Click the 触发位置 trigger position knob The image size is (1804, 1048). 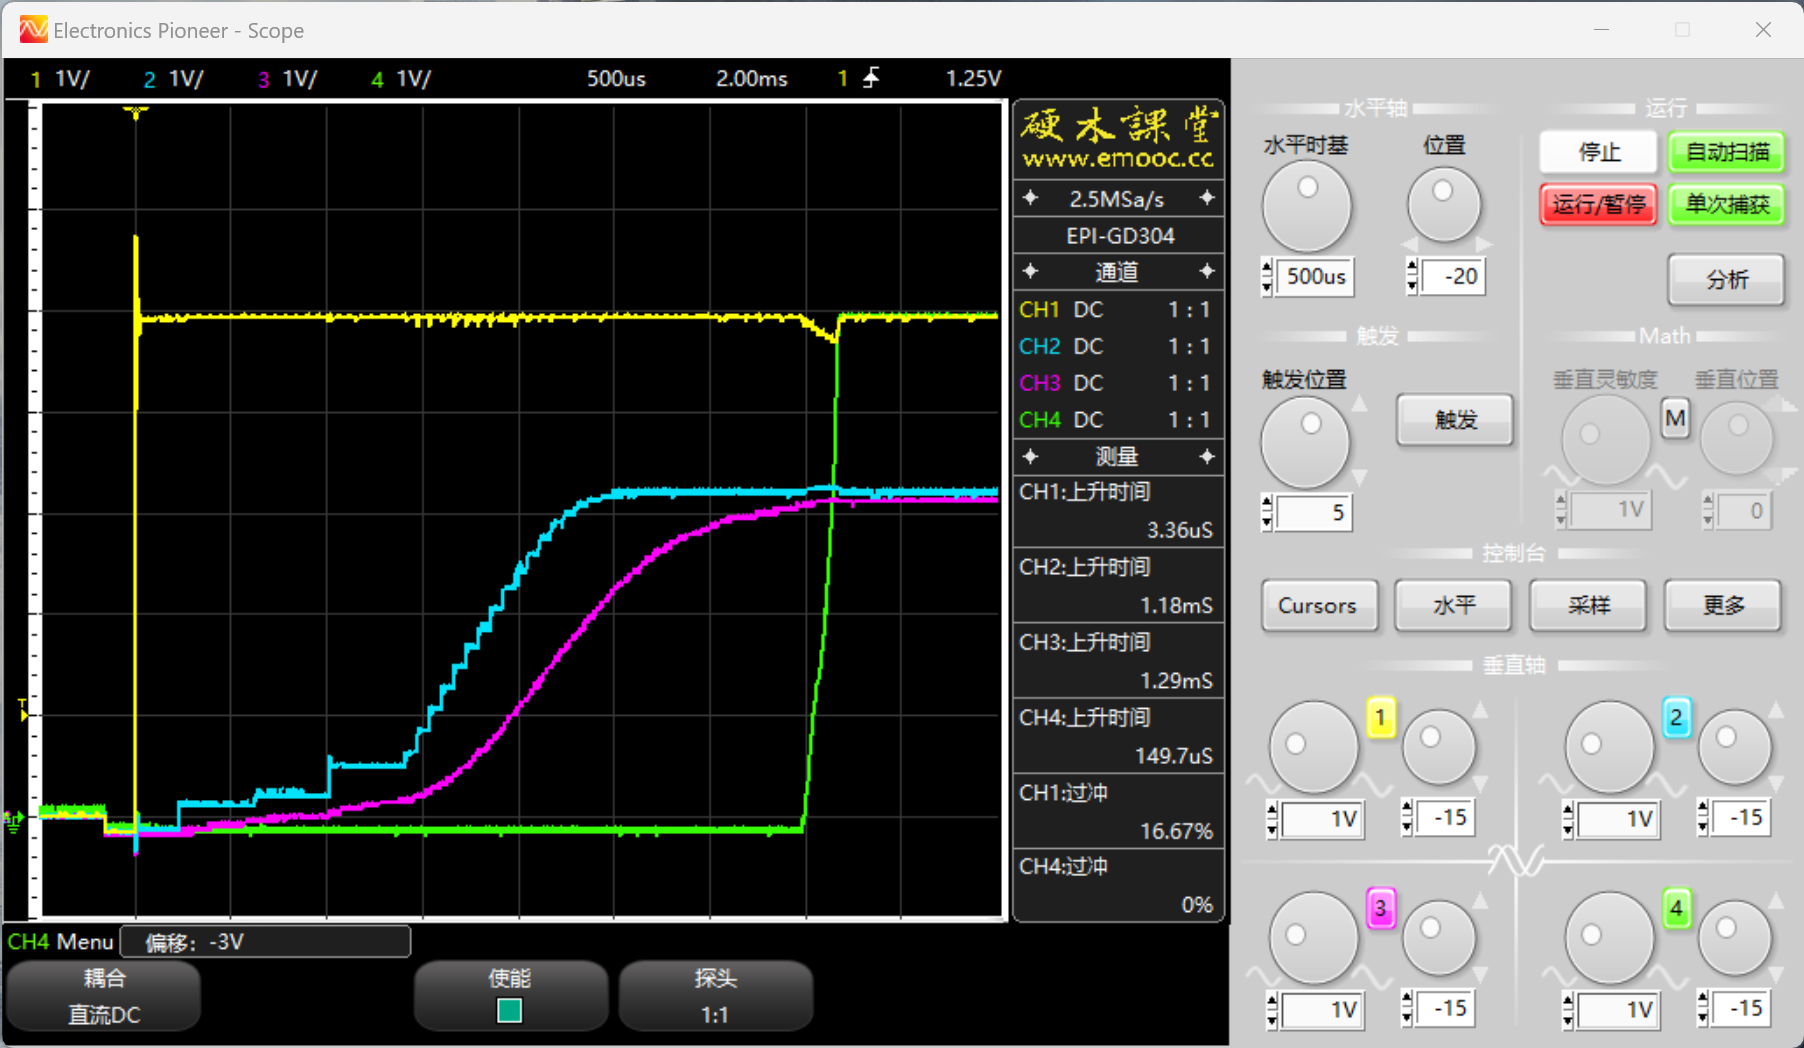[x=1304, y=441]
